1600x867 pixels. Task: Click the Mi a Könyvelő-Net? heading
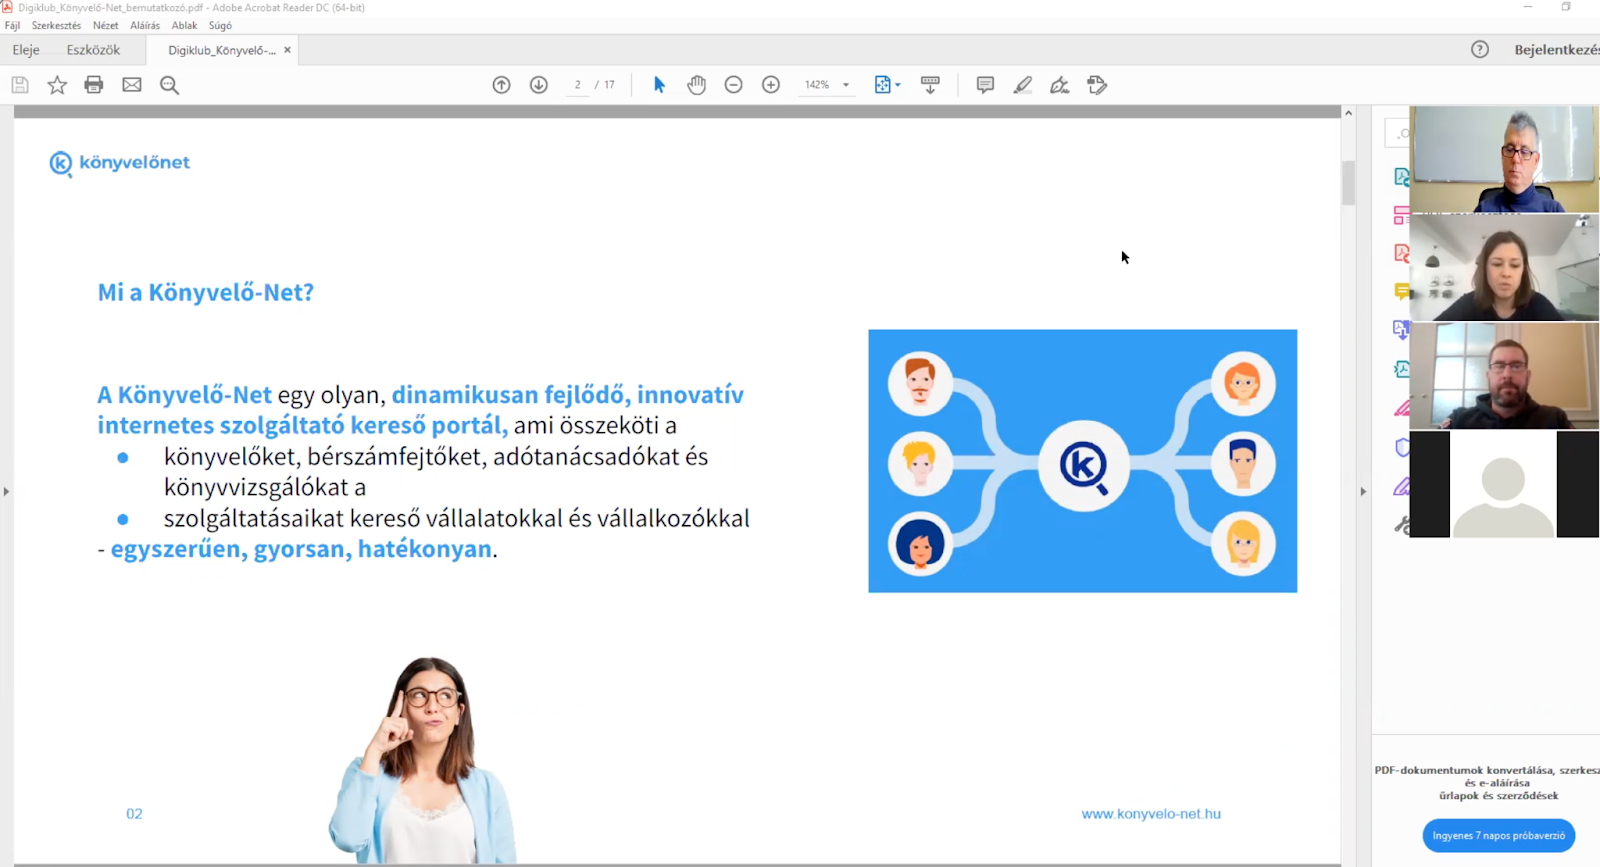click(205, 292)
